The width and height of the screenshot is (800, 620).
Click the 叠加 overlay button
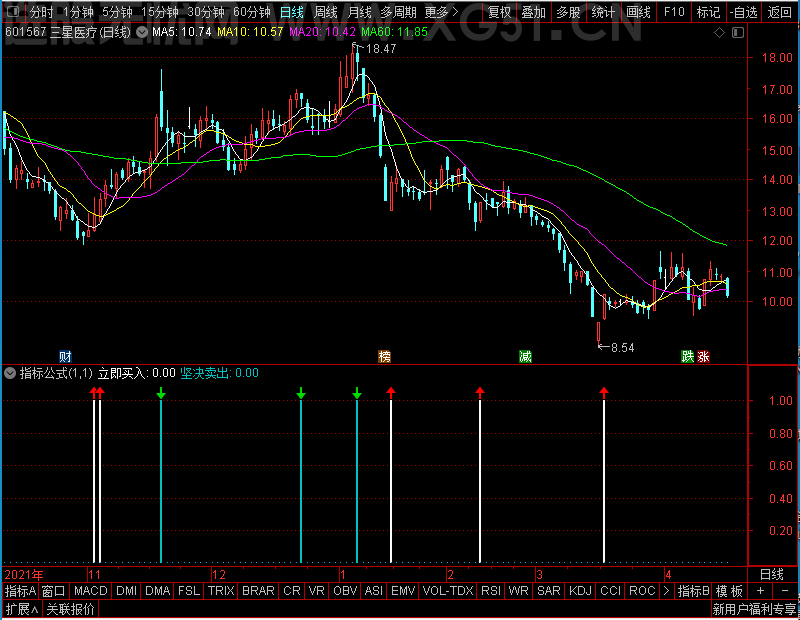coord(534,11)
